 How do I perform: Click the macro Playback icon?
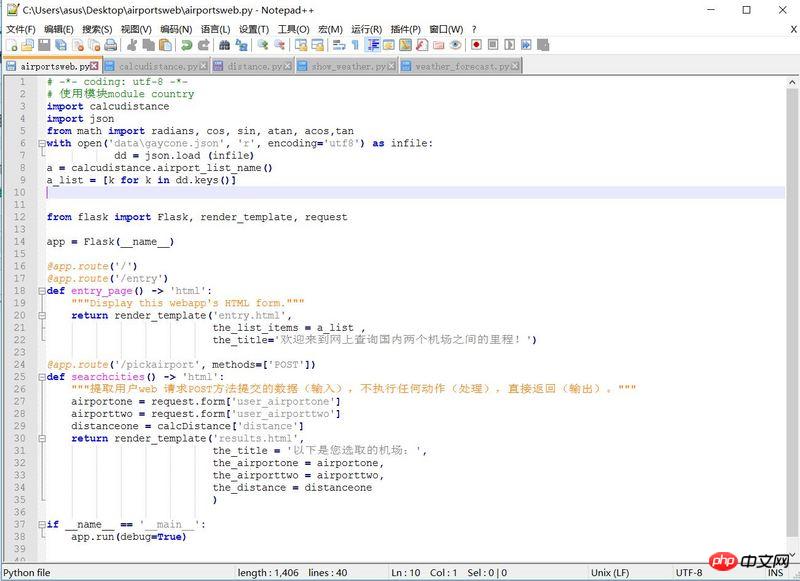click(x=510, y=45)
